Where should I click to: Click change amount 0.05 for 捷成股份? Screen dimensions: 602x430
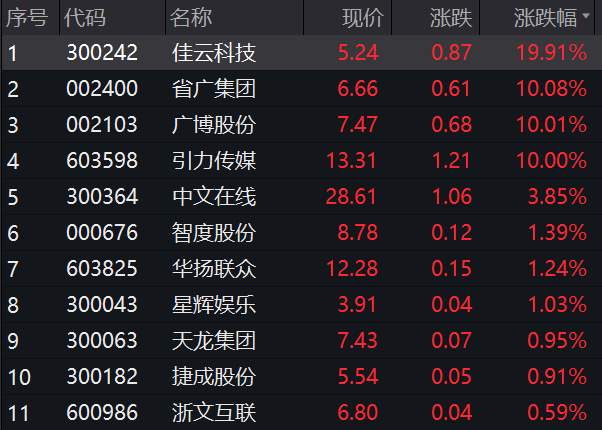point(452,376)
